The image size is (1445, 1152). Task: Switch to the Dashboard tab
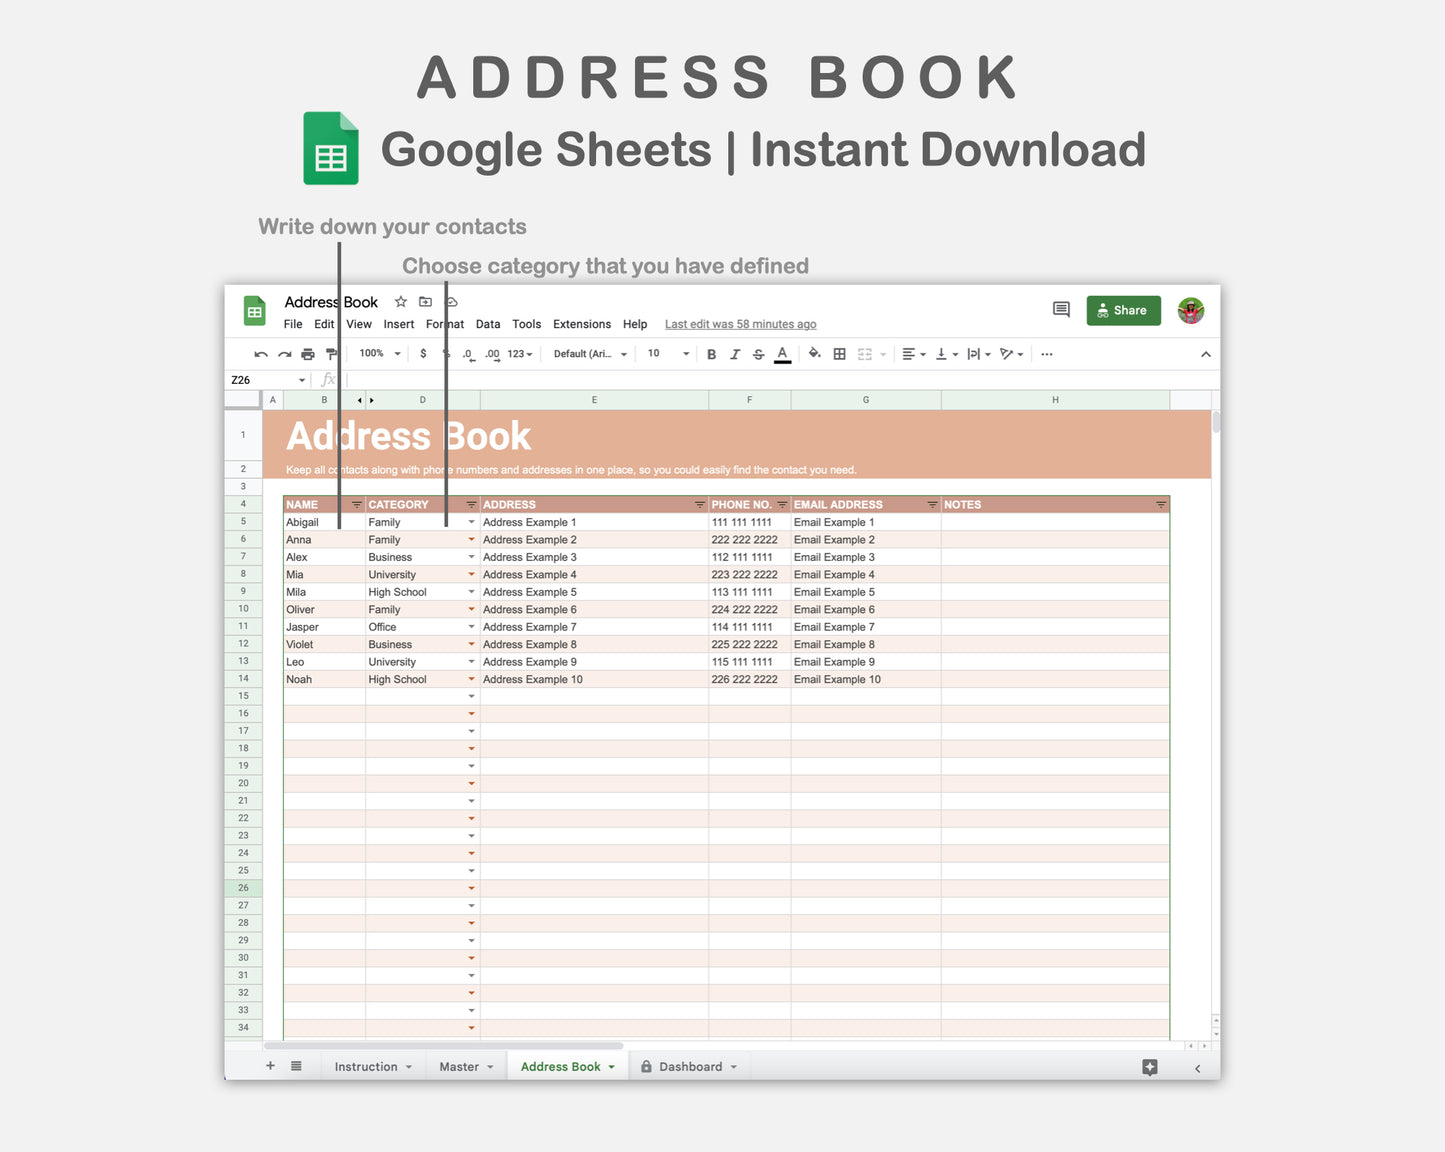click(x=689, y=1066)
